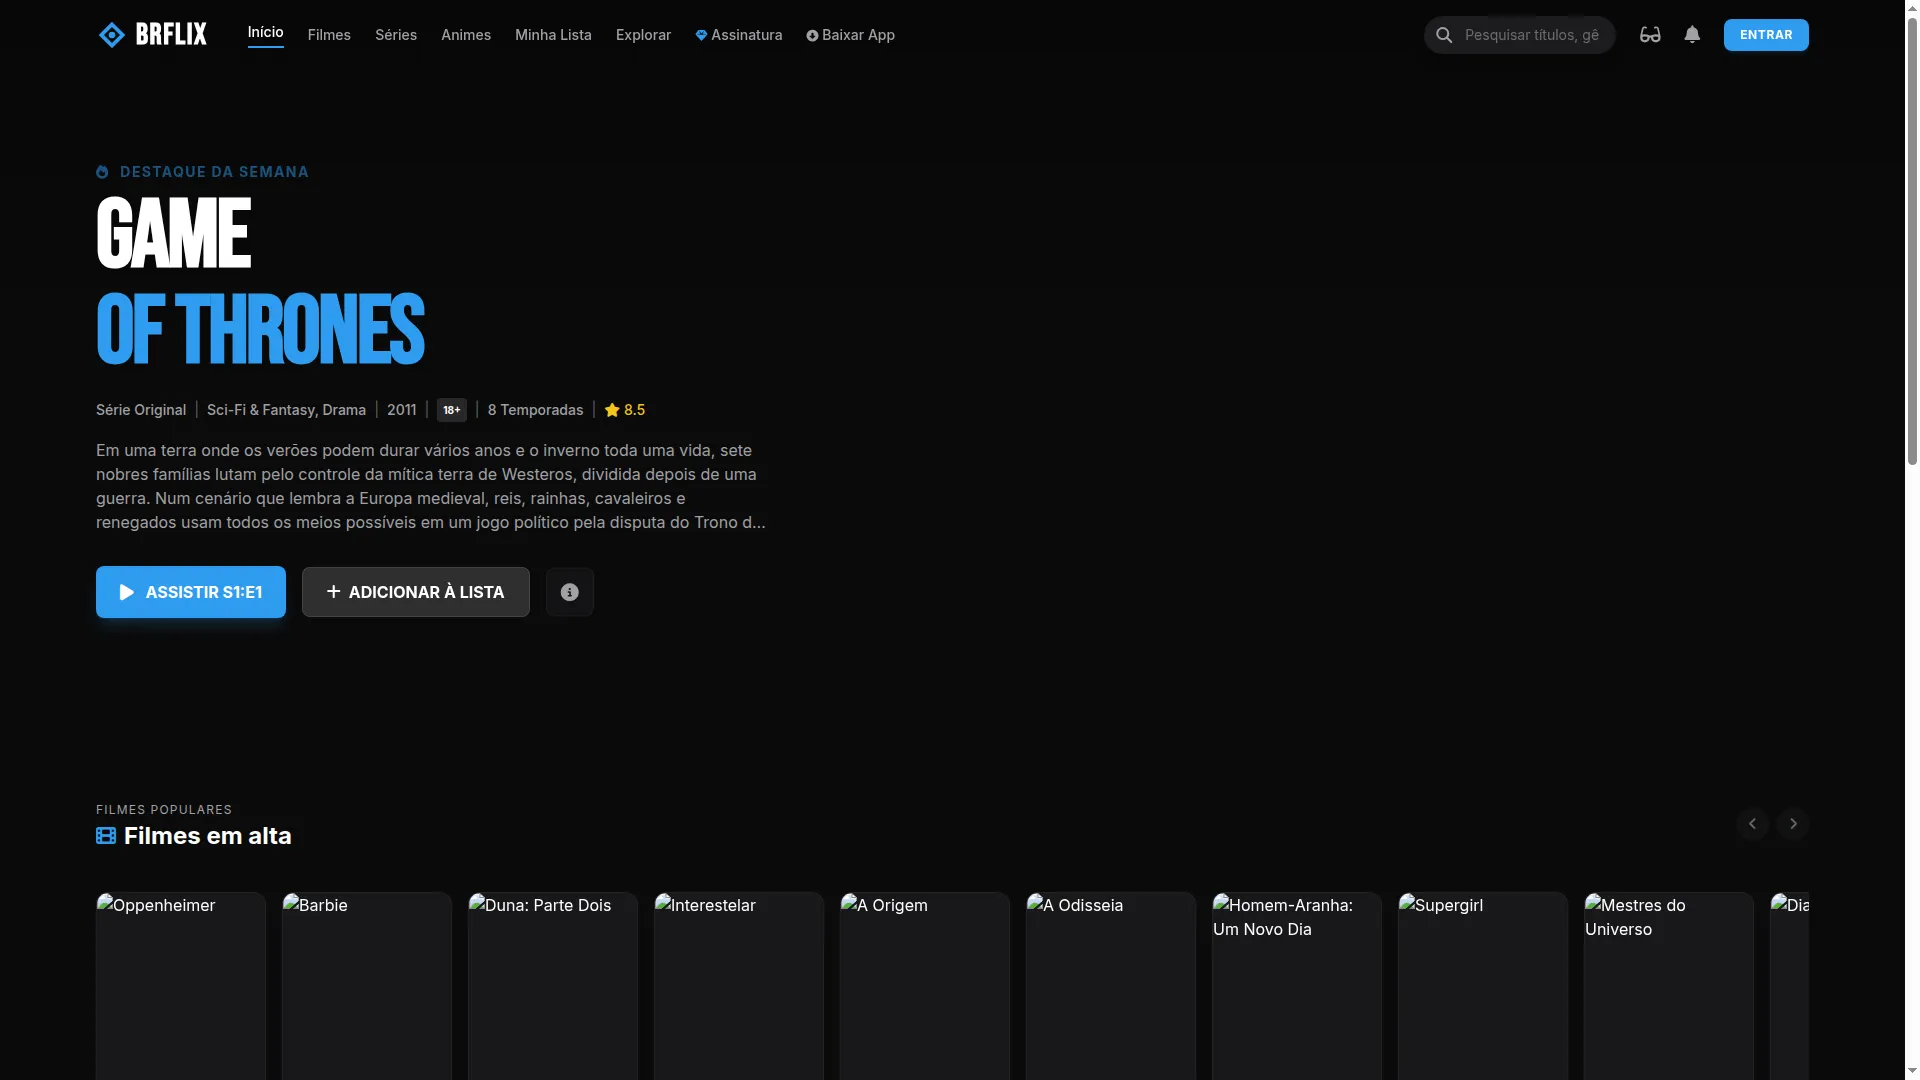Click the flame icon beside Destaque da Semana
The image size is (1920, 1080).
[102, 172]
